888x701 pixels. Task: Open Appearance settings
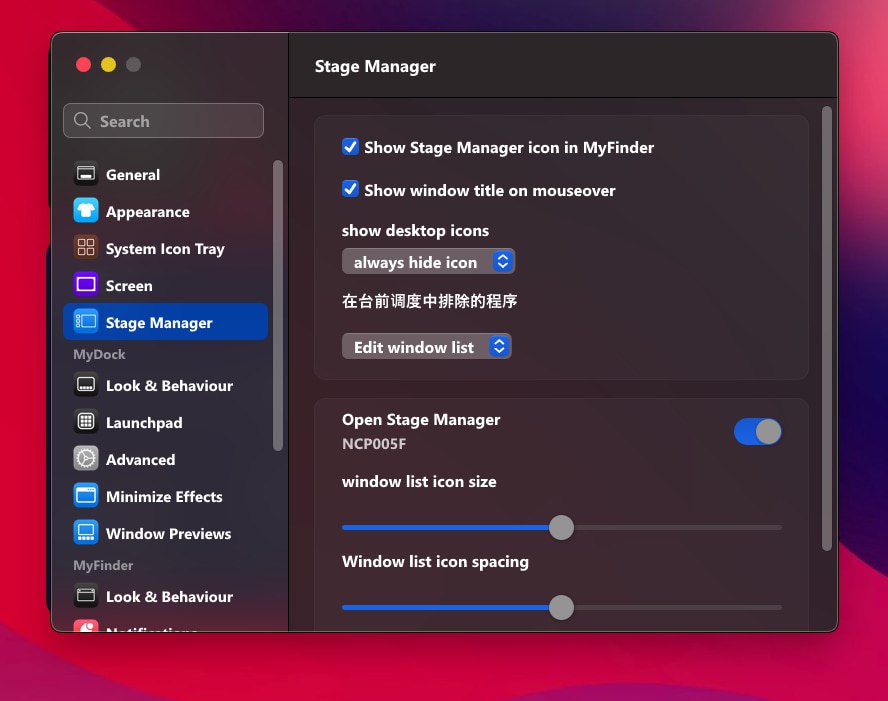click(164, 211)
